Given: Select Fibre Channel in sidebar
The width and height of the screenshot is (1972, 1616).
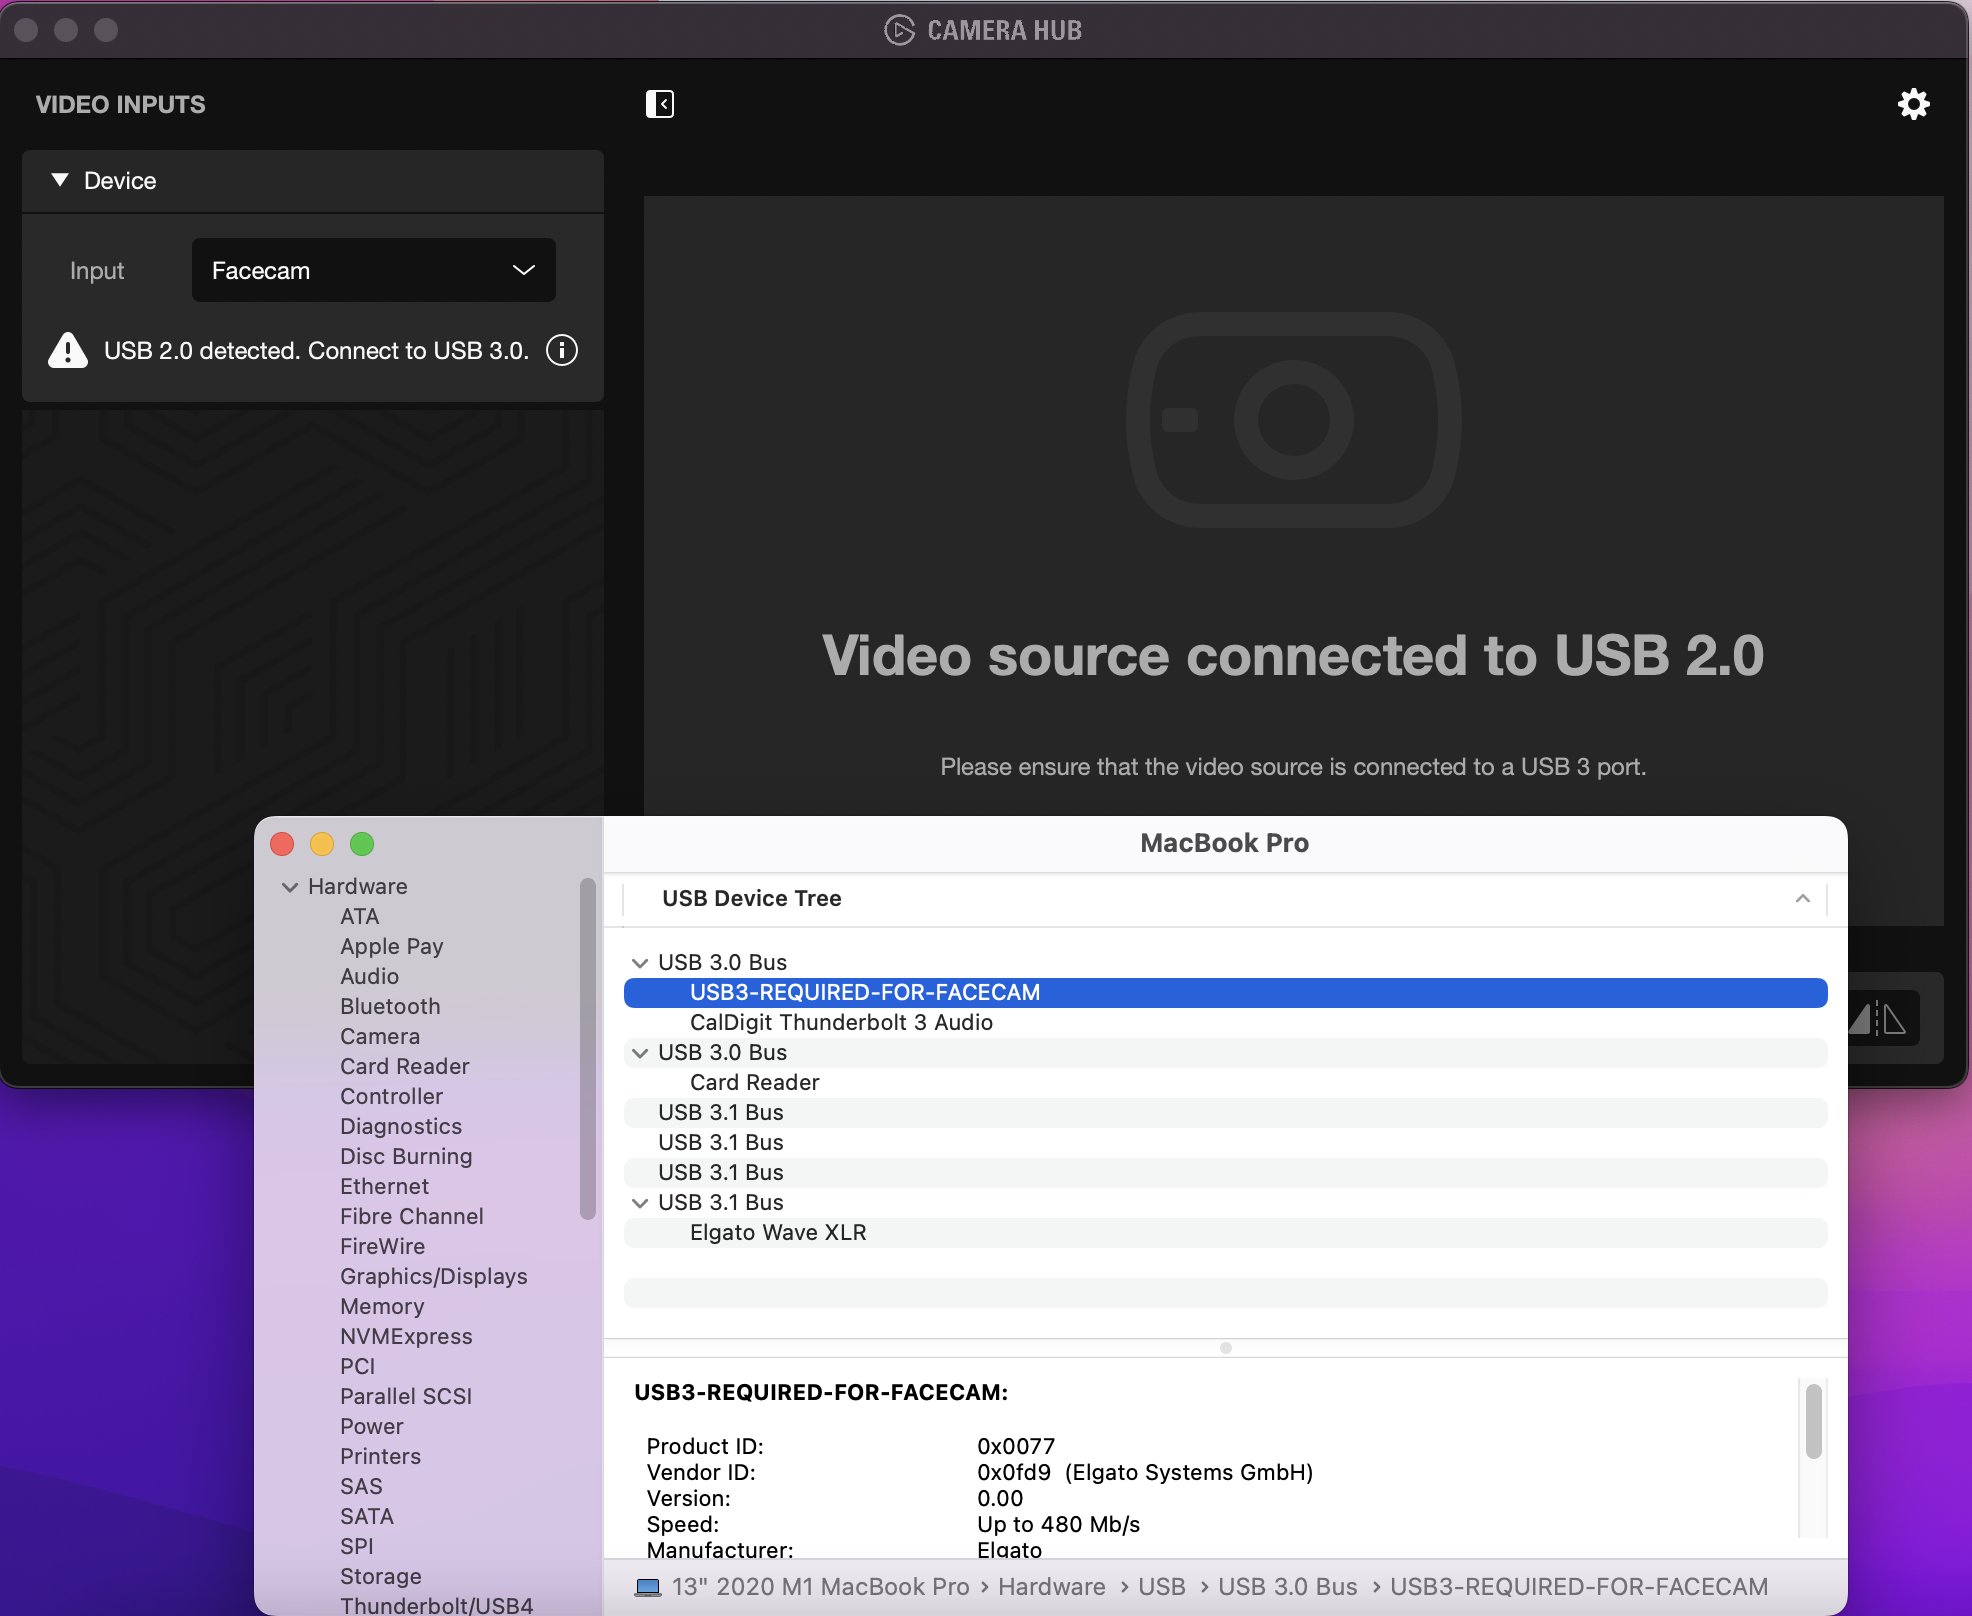Looking at the screenshot, I should (x=411, y=1216).
